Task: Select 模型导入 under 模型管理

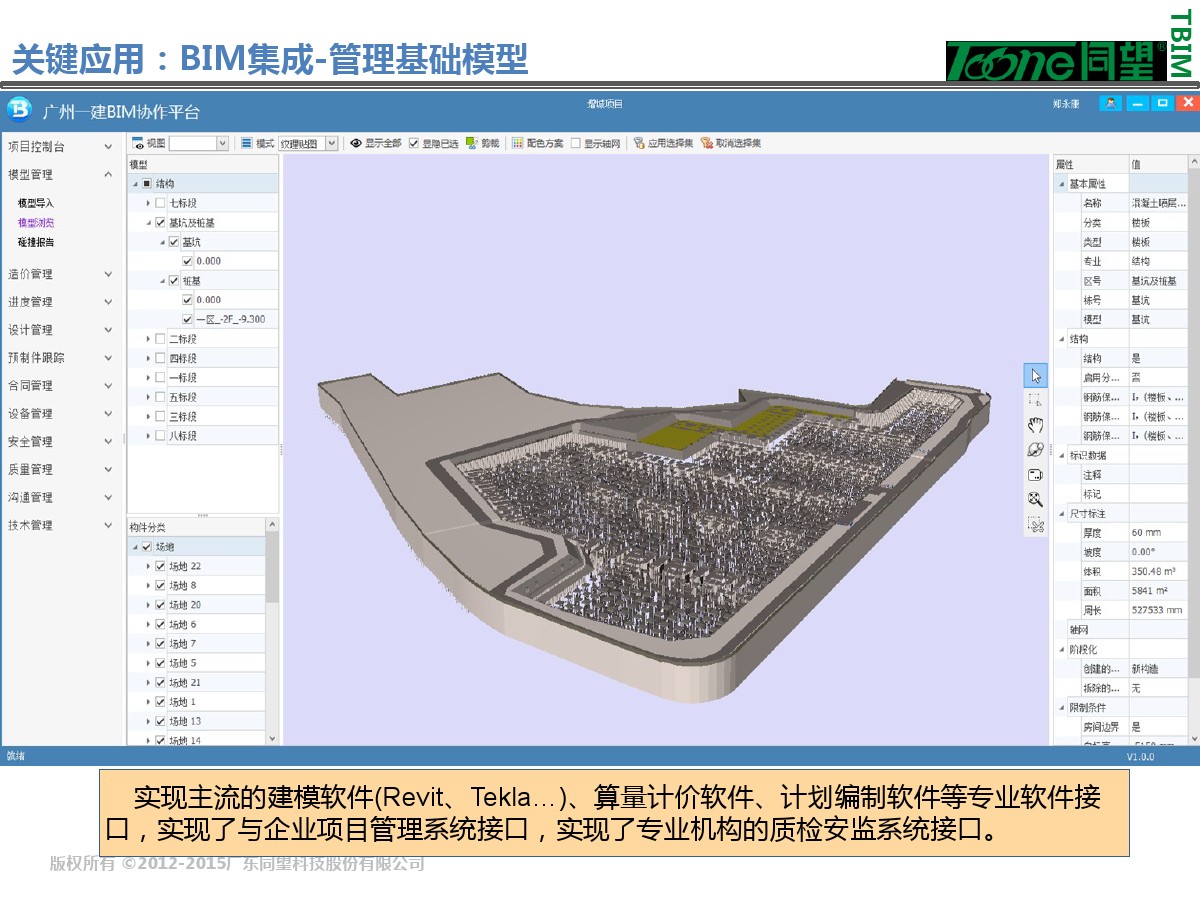Action: [x=36, y=203]
